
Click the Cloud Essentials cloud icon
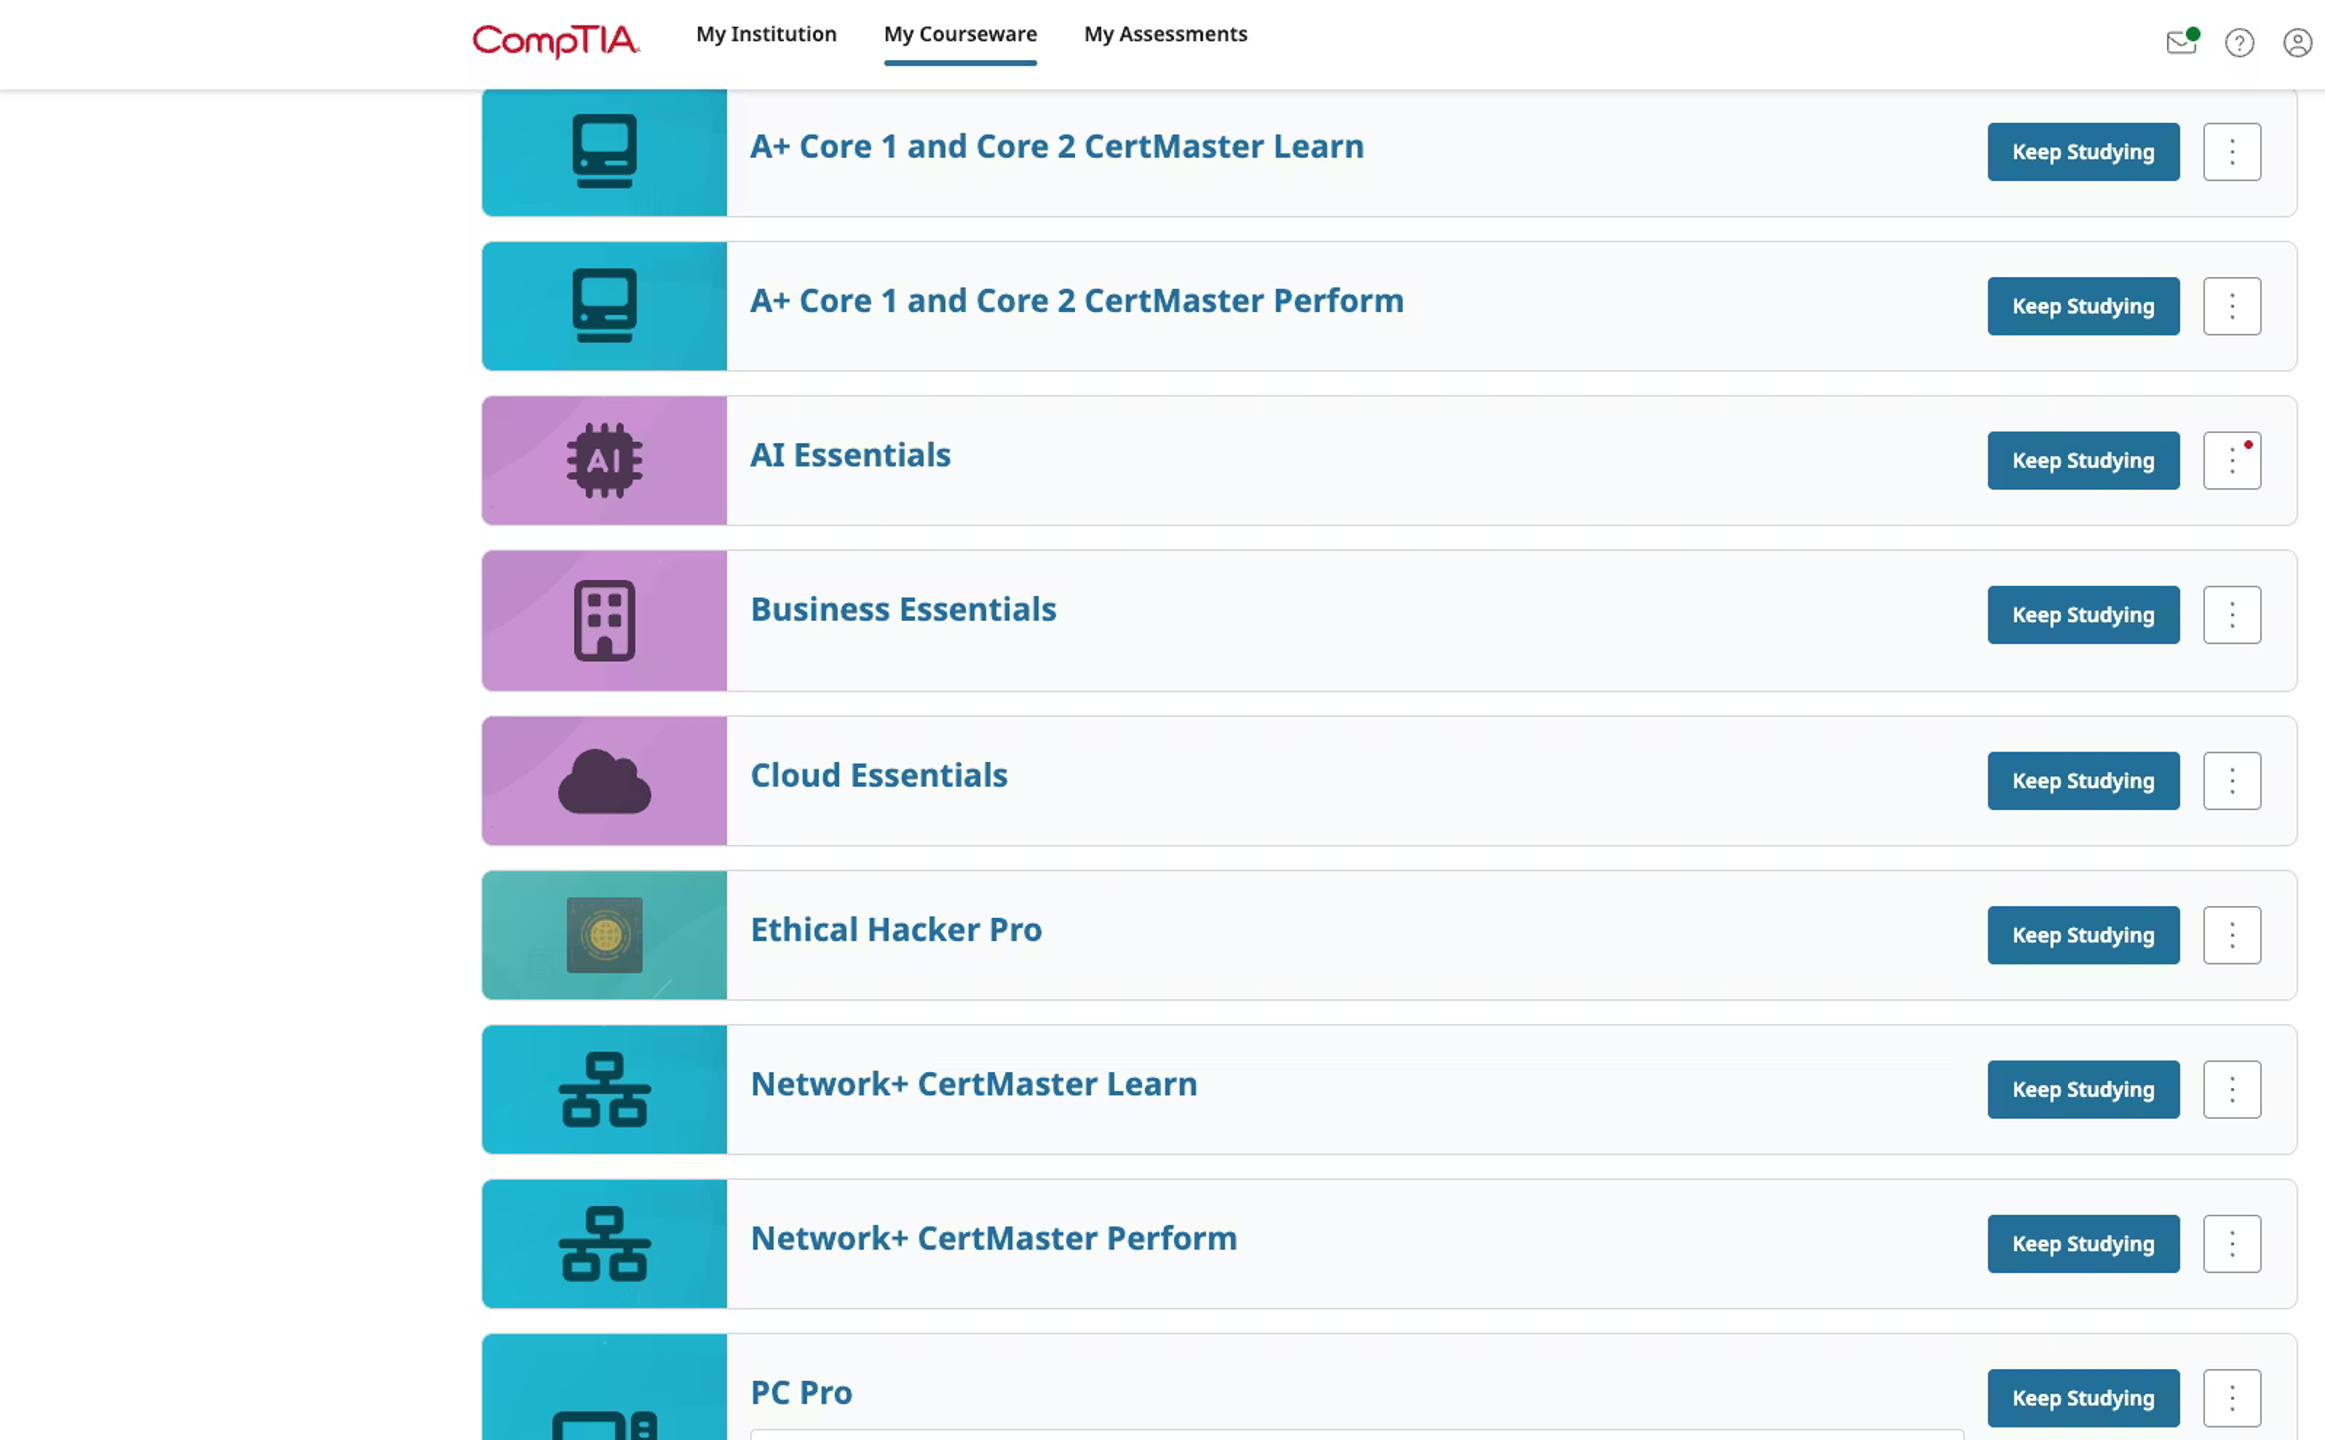point(604,781)
